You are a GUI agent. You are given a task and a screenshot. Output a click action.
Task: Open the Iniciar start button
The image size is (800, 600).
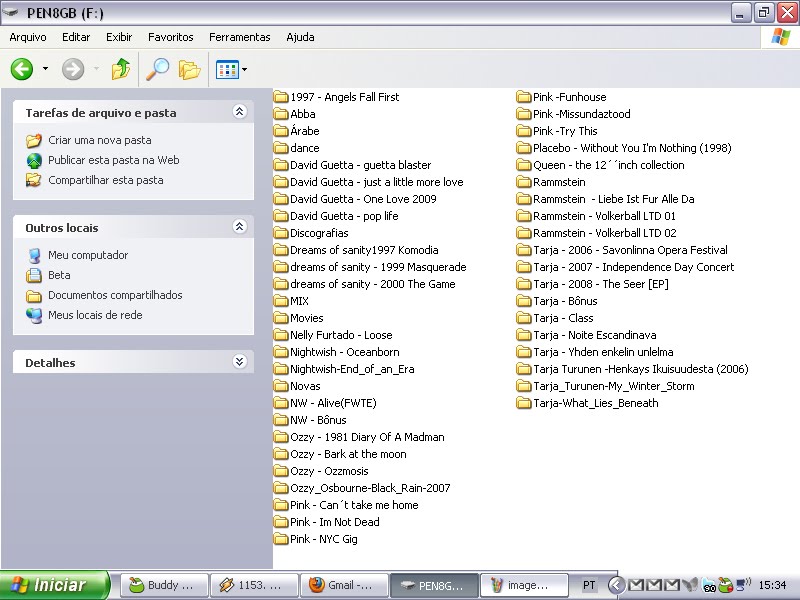click(55, 585)
